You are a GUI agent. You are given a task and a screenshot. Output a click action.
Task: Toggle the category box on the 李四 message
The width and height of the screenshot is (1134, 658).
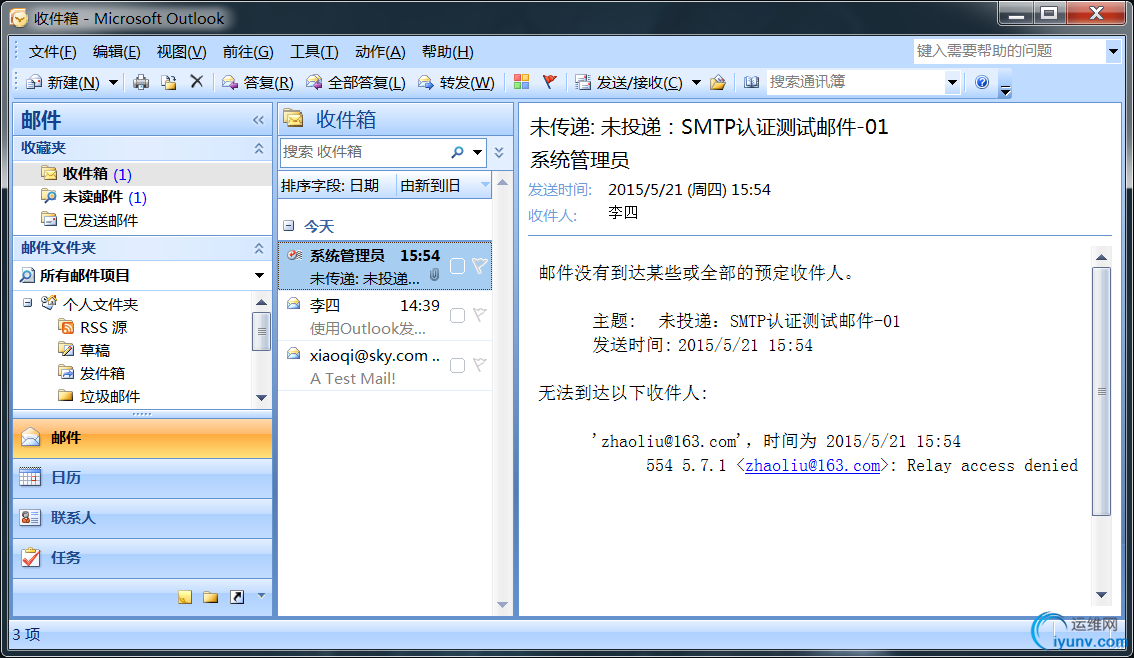(457, 315)
